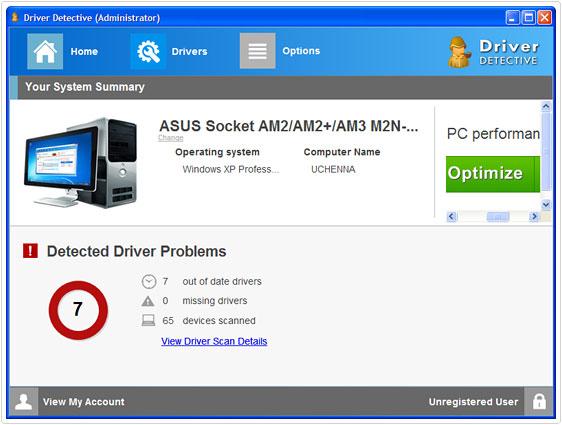Click the desktop computer image
This screenshot has width=562, height=425.
[80, 163]
